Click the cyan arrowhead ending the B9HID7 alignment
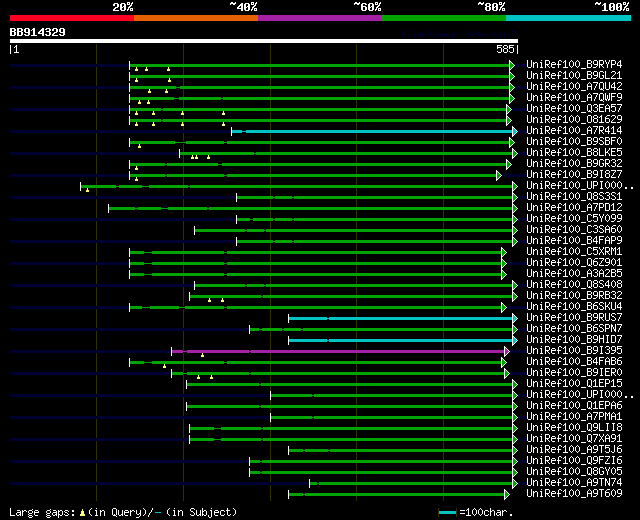 [x=515, y=340]
